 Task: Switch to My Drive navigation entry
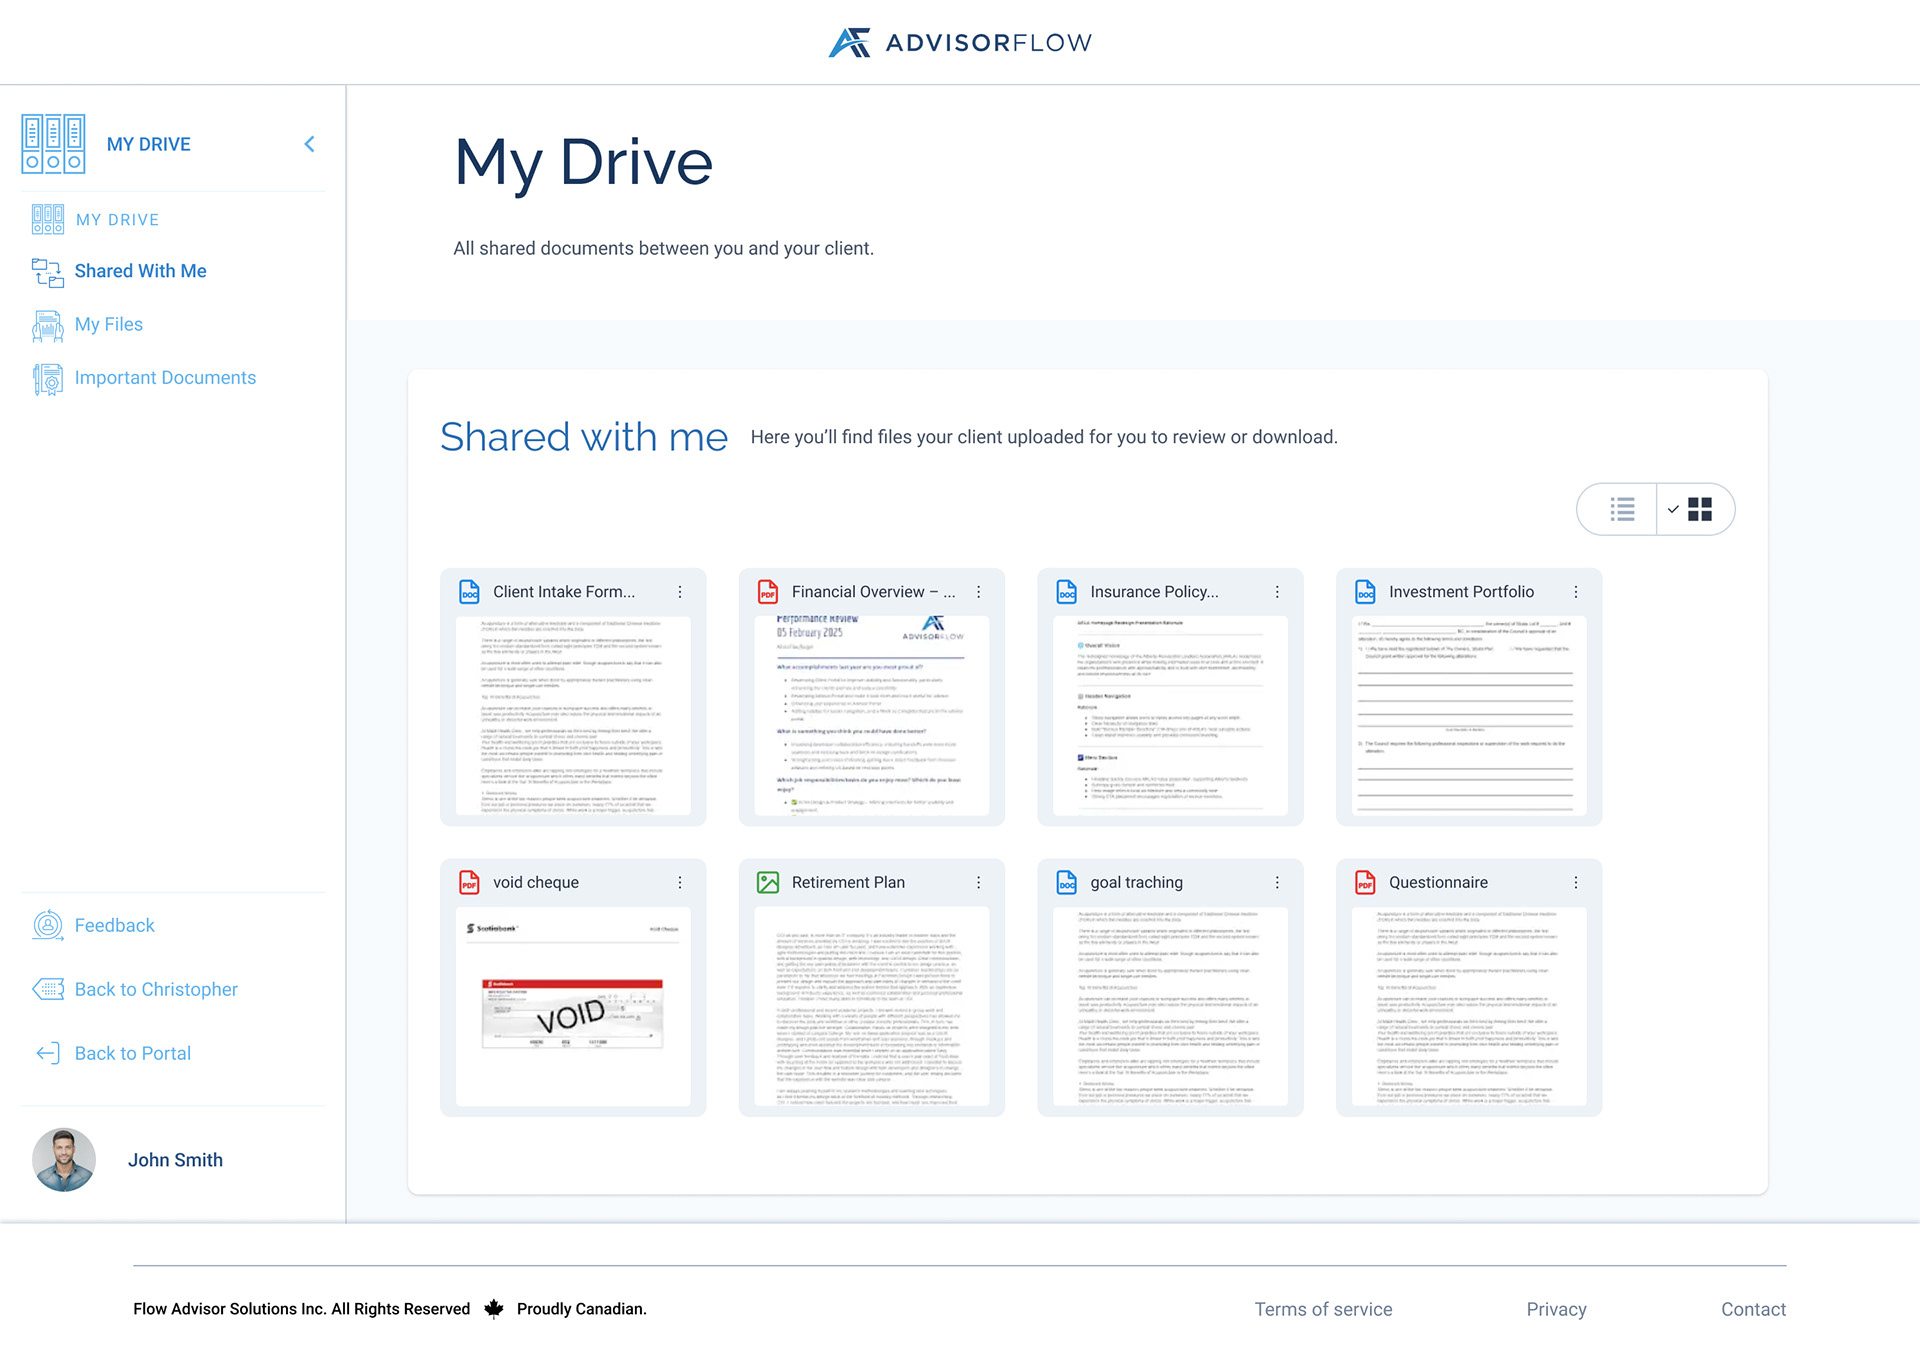click(117, 219)
